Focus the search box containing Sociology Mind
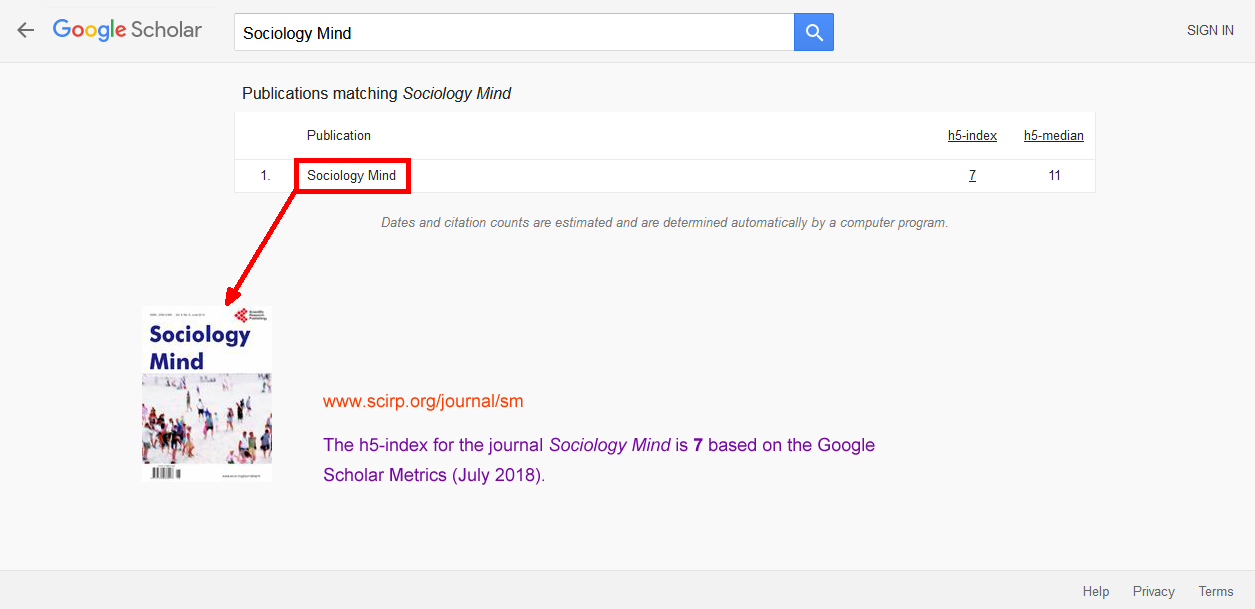The image size is (1255, 609). (x=513, y=33)
